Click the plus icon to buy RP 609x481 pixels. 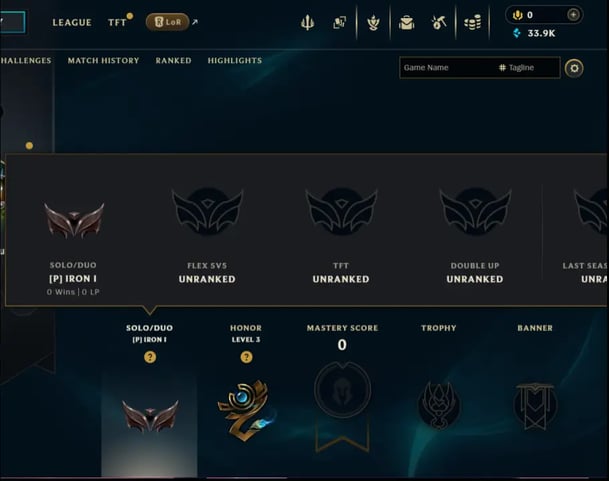click(573, 15)
